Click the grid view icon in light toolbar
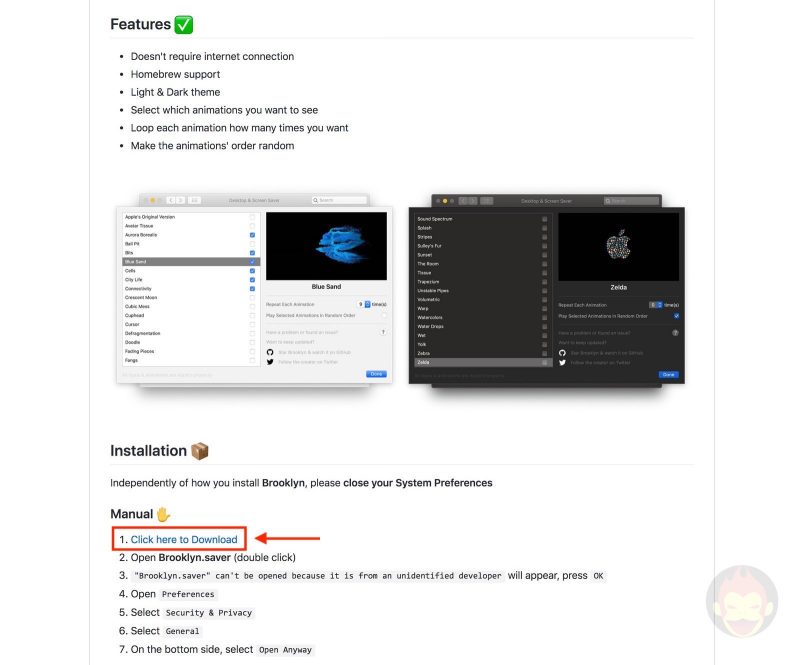Screen dimensions: 800x665 tap(194, 200)
